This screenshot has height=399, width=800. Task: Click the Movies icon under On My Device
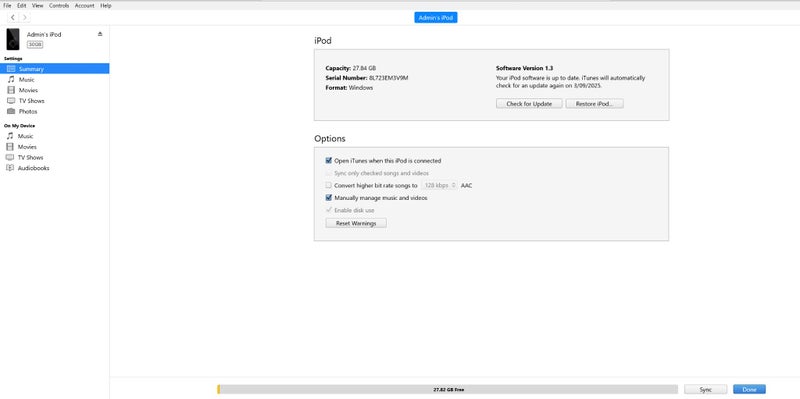pyautogui.click(x=10, y=147)
